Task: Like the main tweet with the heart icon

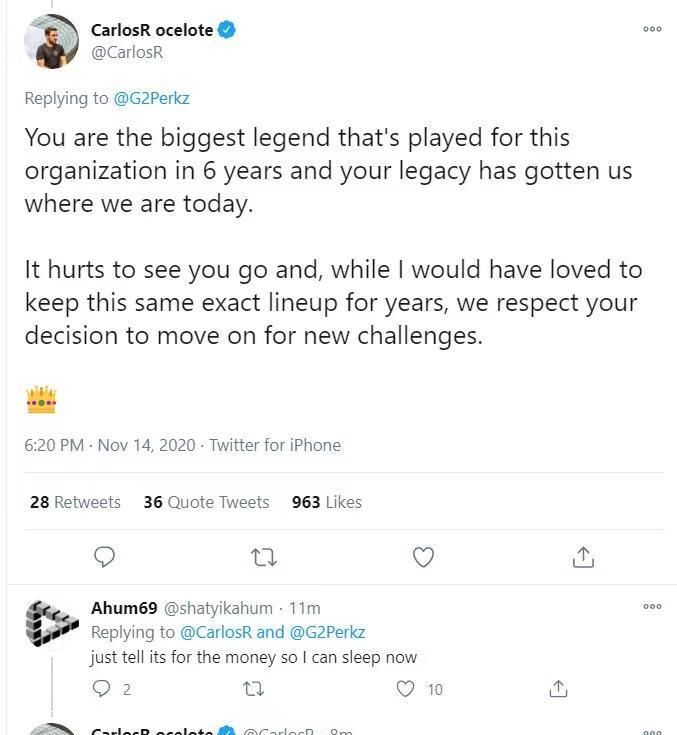Action: (423, 557)
